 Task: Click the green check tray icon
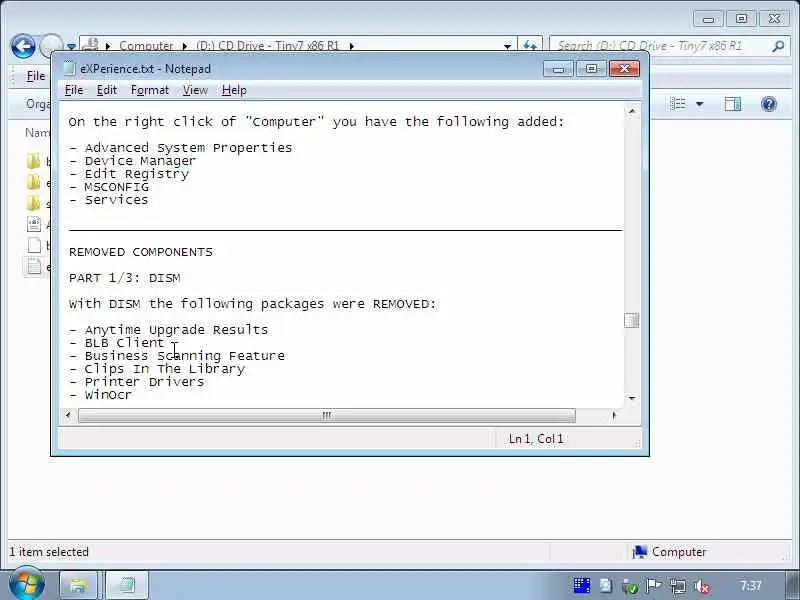(x=631, y=586)
